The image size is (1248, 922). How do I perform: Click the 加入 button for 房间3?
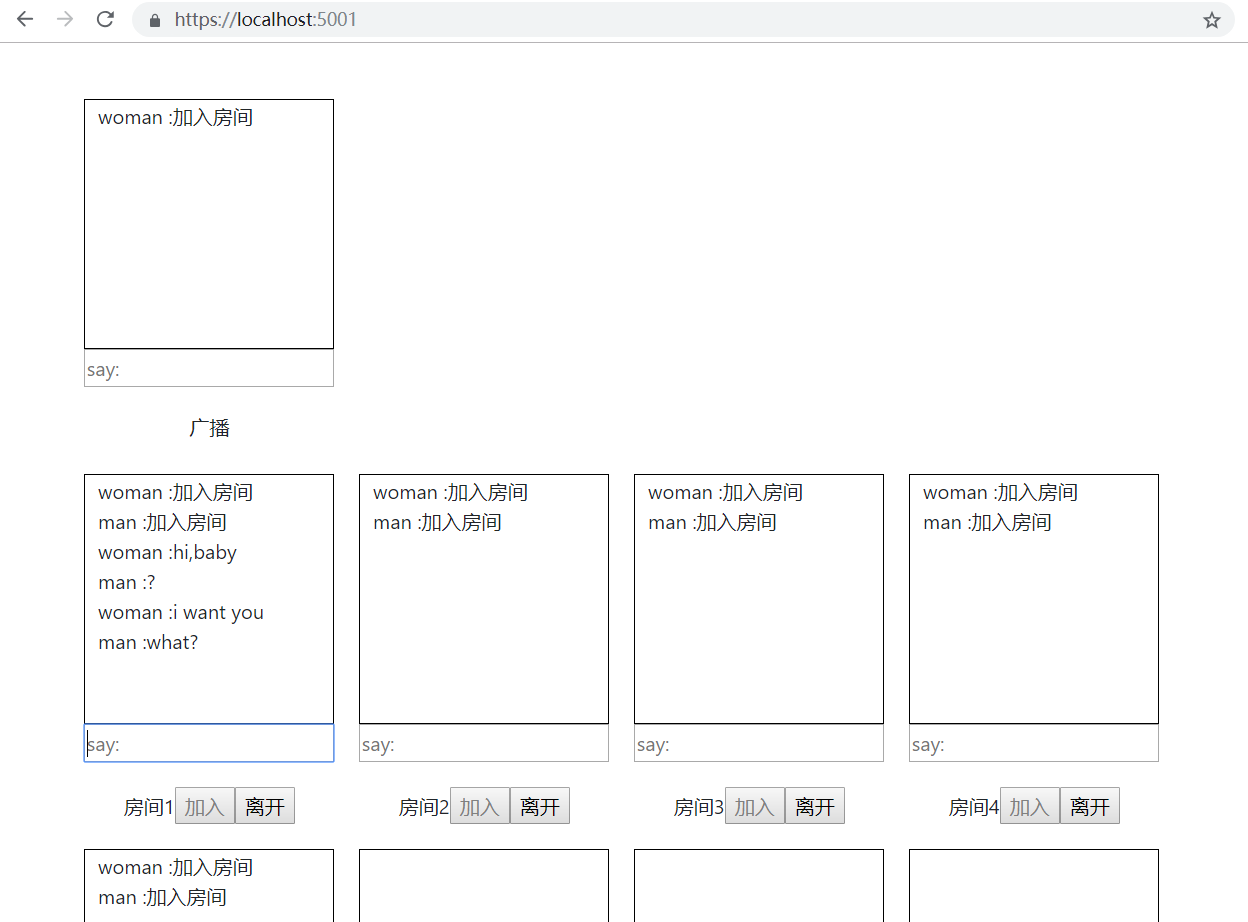click(x=755, y=806)
